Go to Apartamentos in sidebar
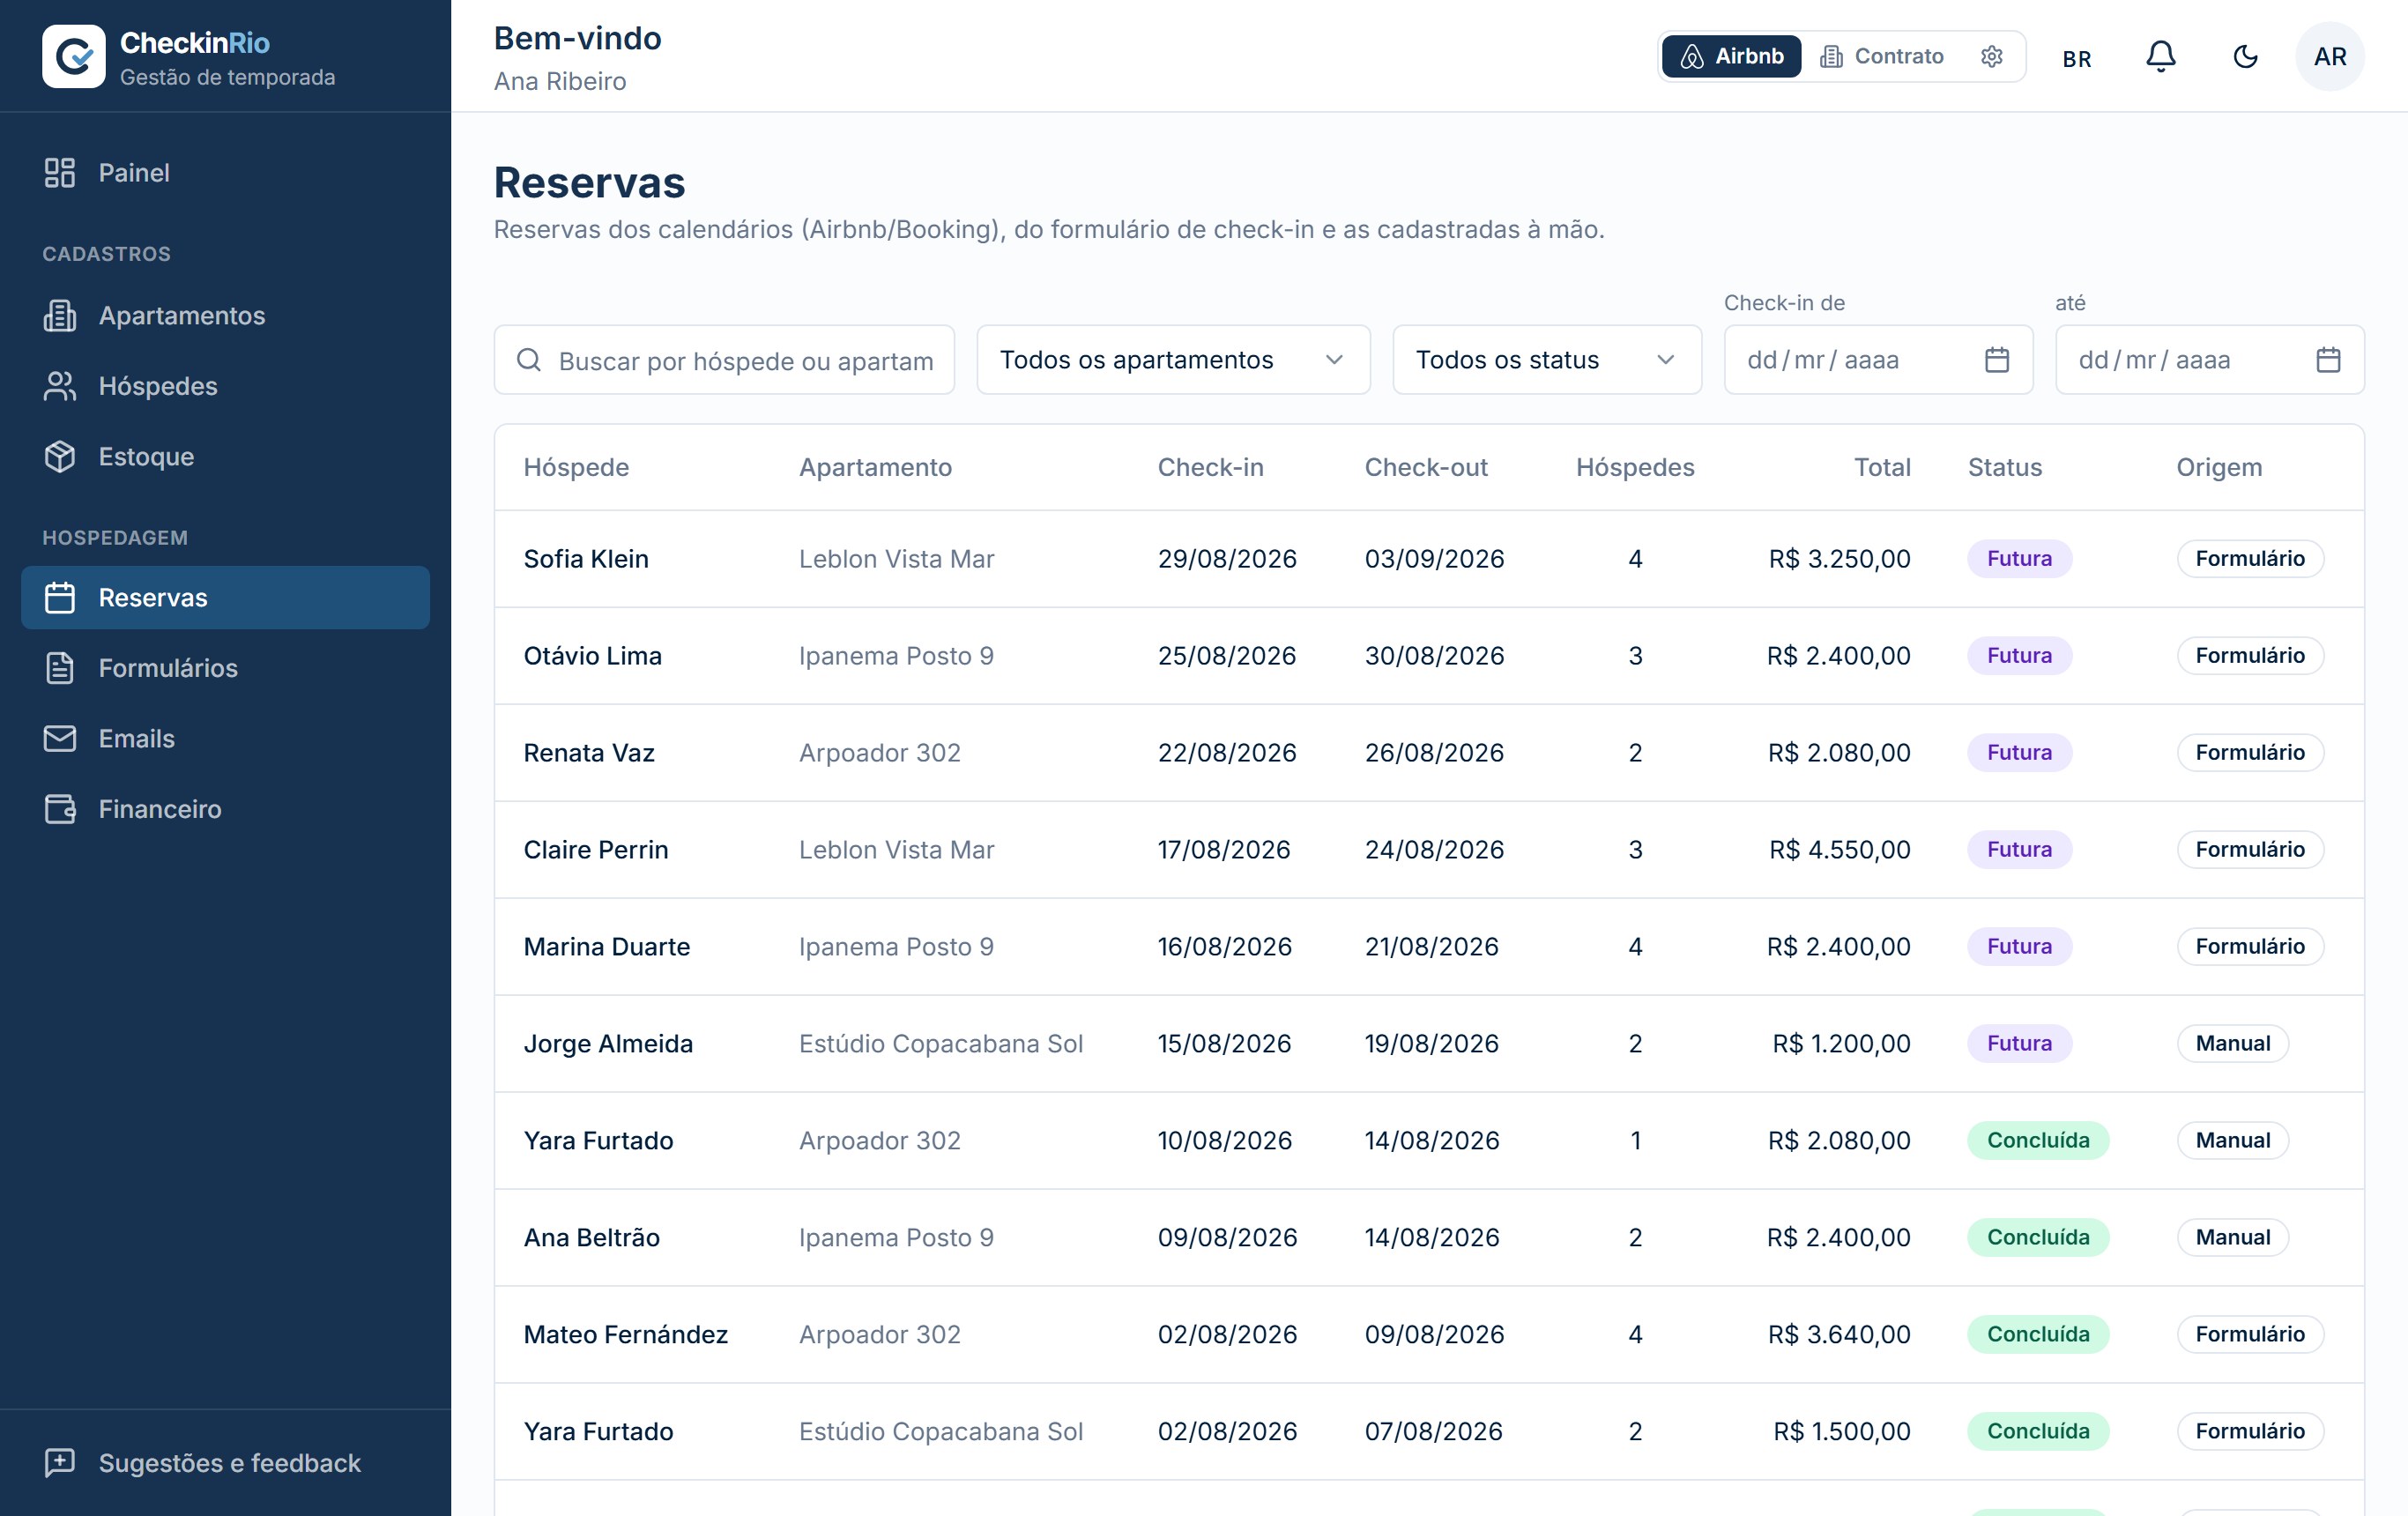 pyautogui.click(x=225, y=316)
